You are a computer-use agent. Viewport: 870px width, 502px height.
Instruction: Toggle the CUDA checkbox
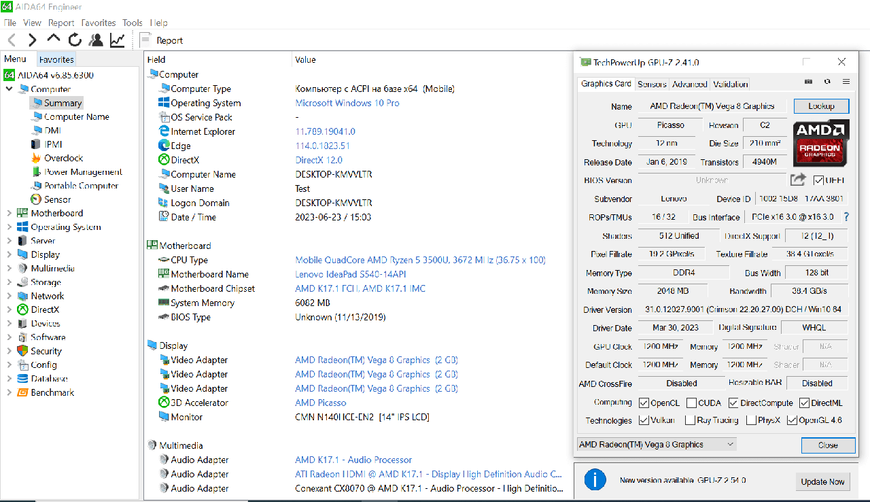click(691, 403)
